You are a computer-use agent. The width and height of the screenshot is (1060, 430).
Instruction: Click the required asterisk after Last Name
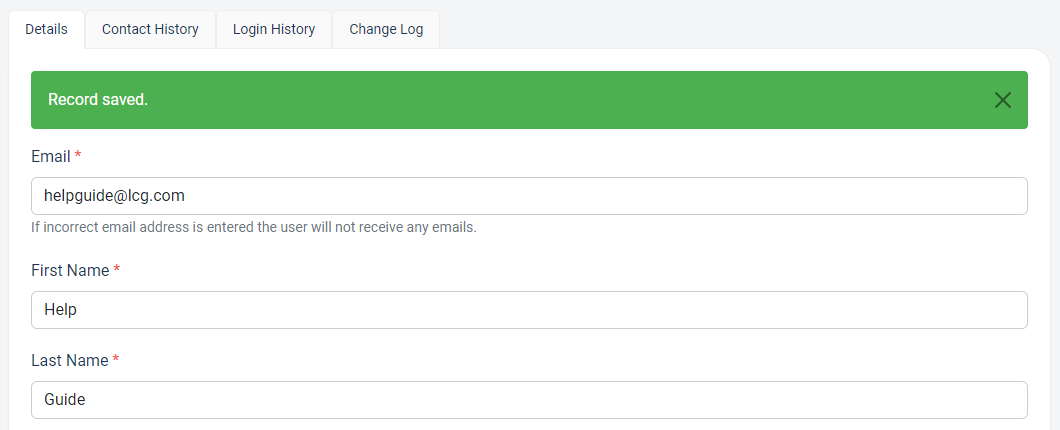[116, 360]
